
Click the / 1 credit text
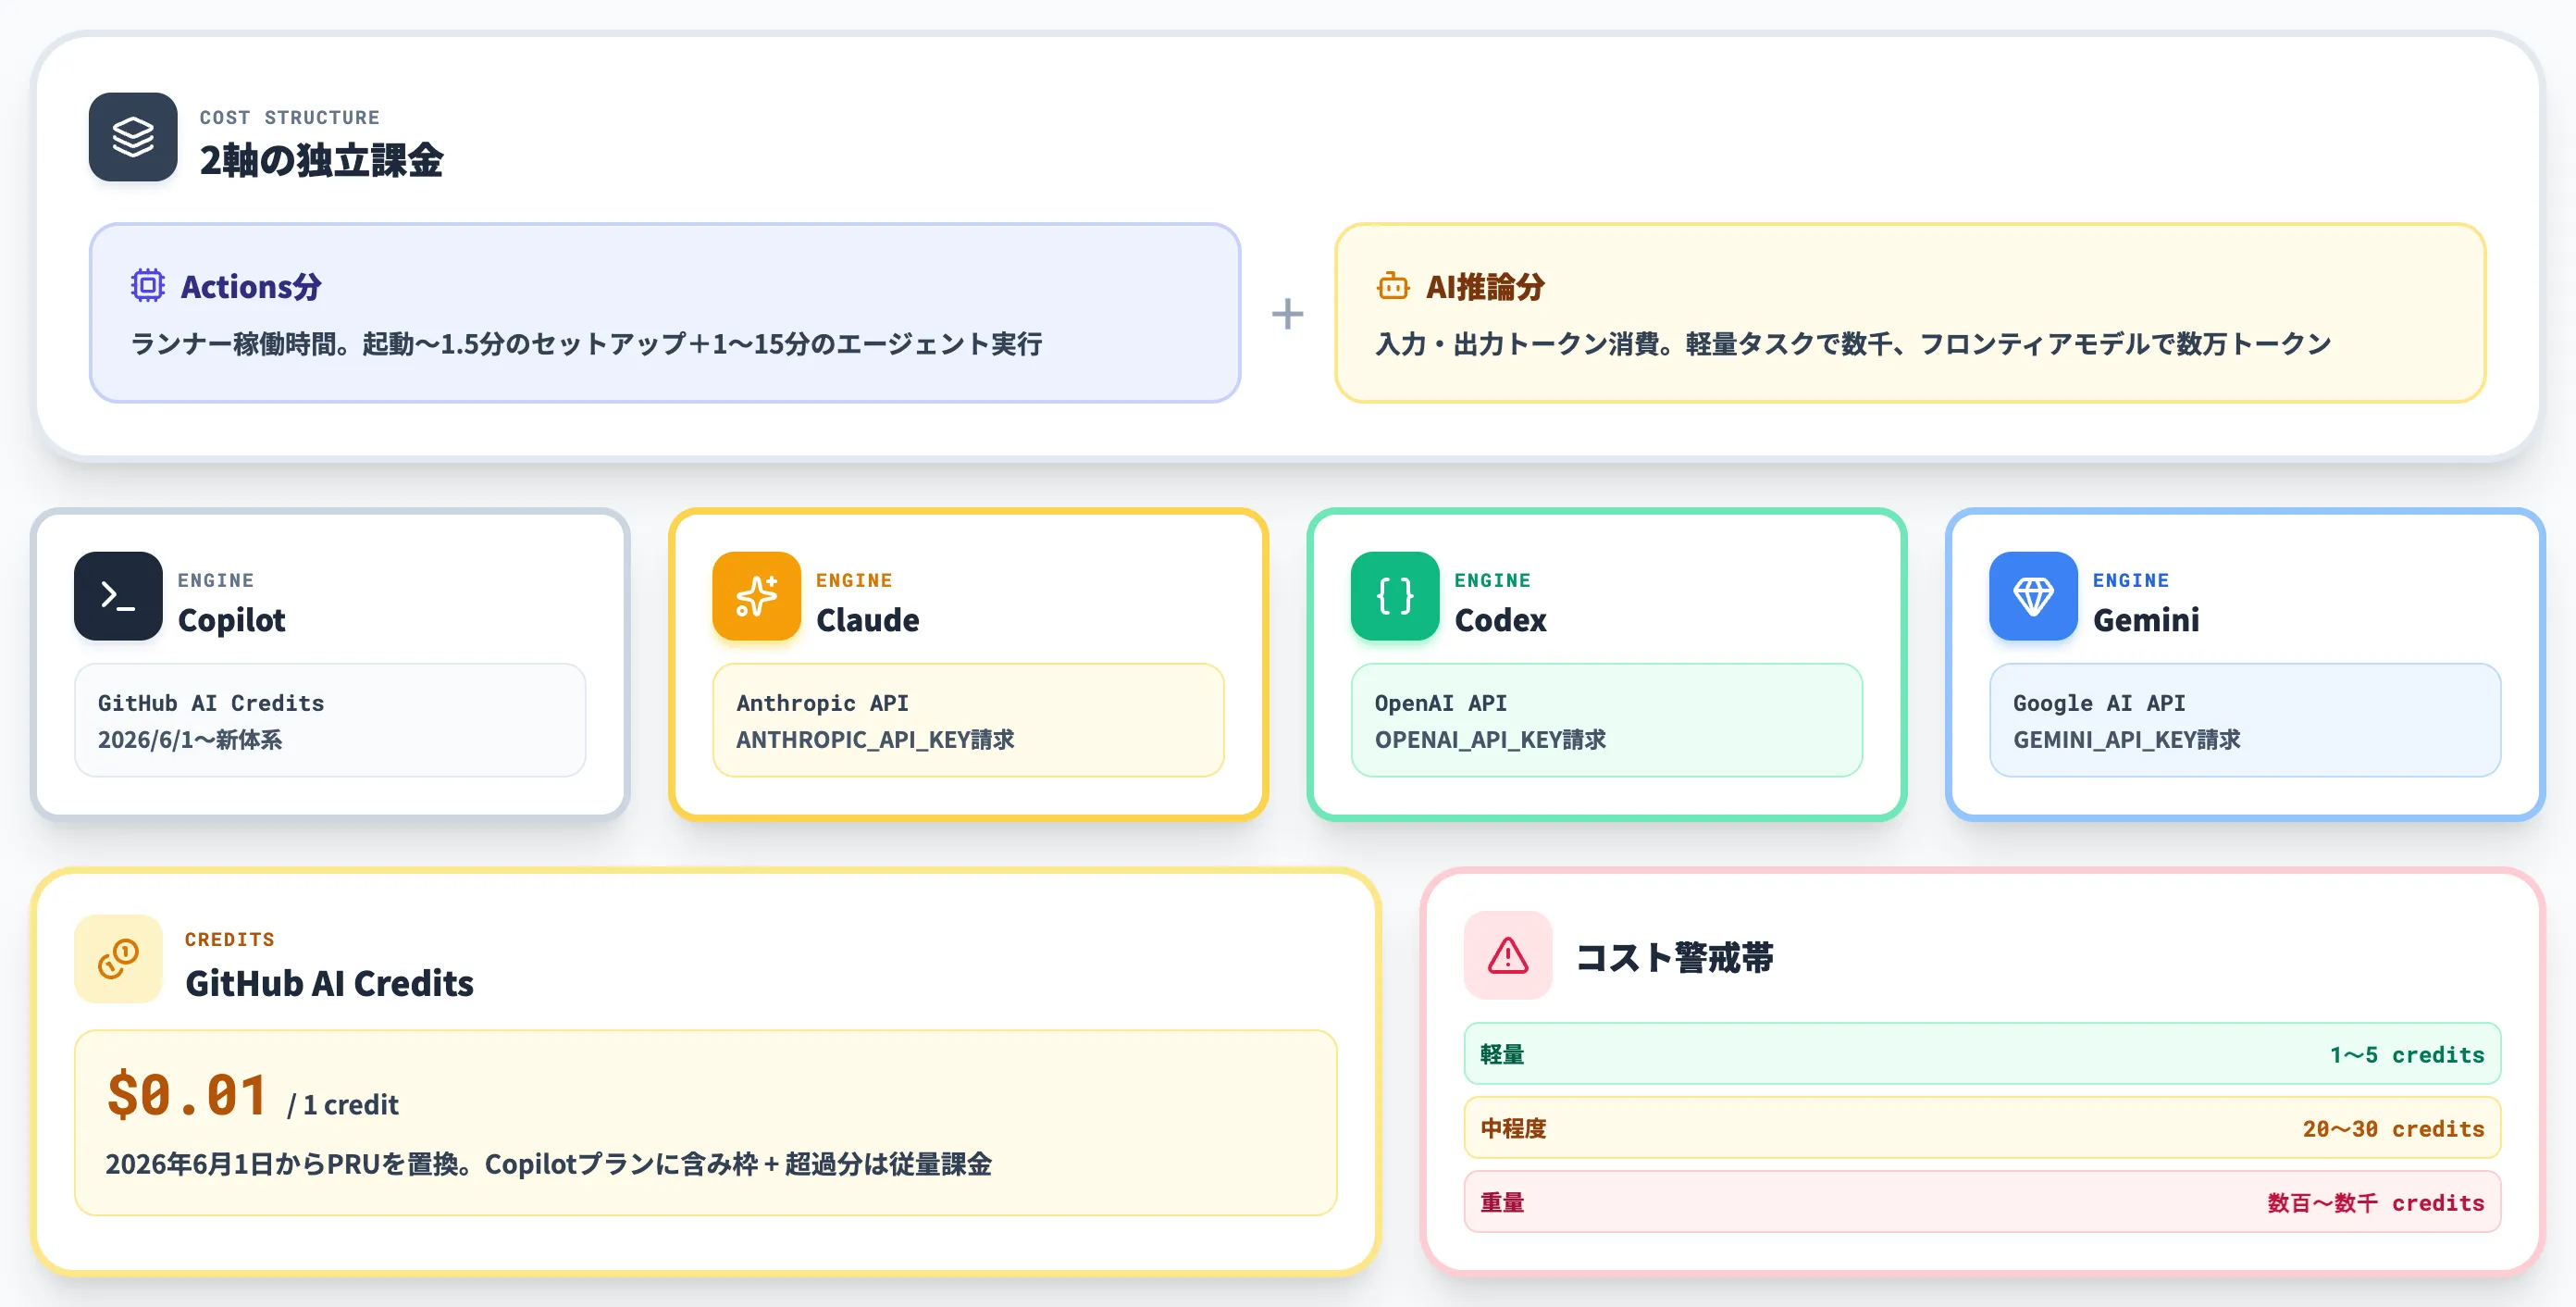pyautogui.click(x=343, y=1105)
